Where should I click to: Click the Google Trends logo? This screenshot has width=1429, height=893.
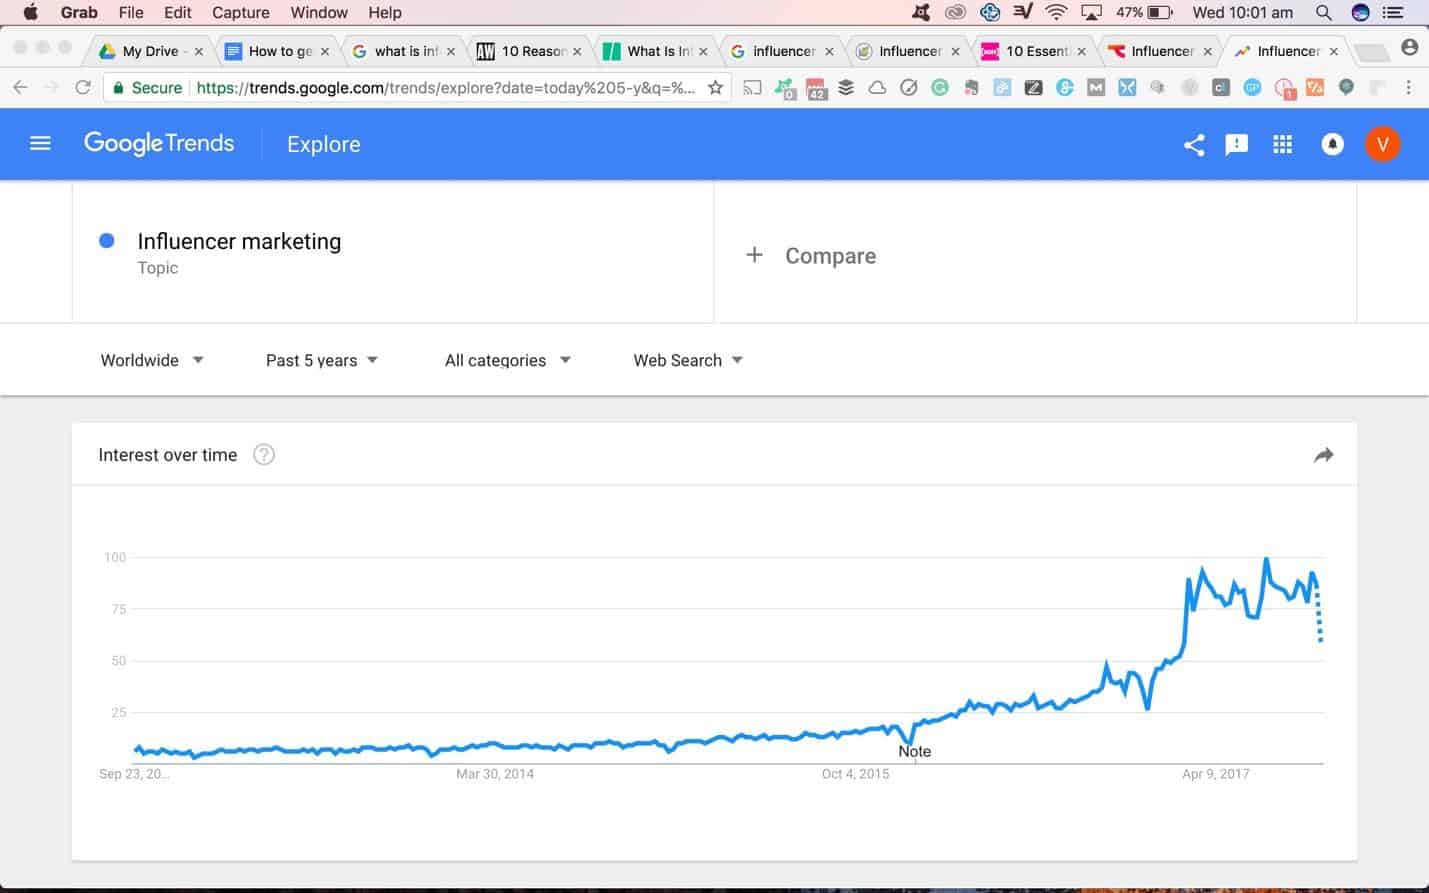[x=159, y=144]
